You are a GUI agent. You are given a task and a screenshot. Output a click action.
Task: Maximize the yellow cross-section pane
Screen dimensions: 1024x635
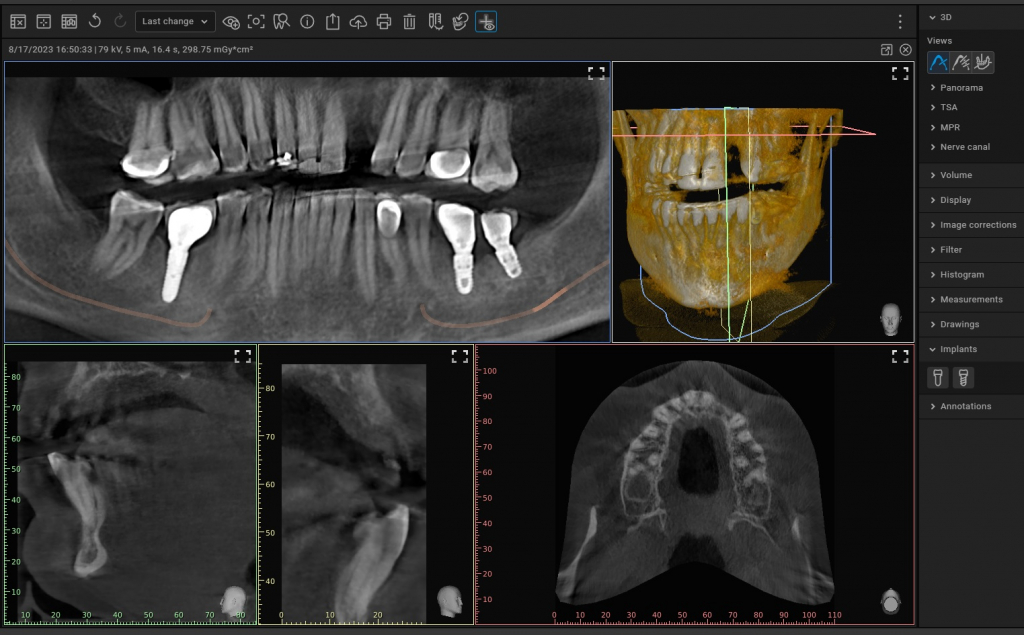(x=460, y=356)
